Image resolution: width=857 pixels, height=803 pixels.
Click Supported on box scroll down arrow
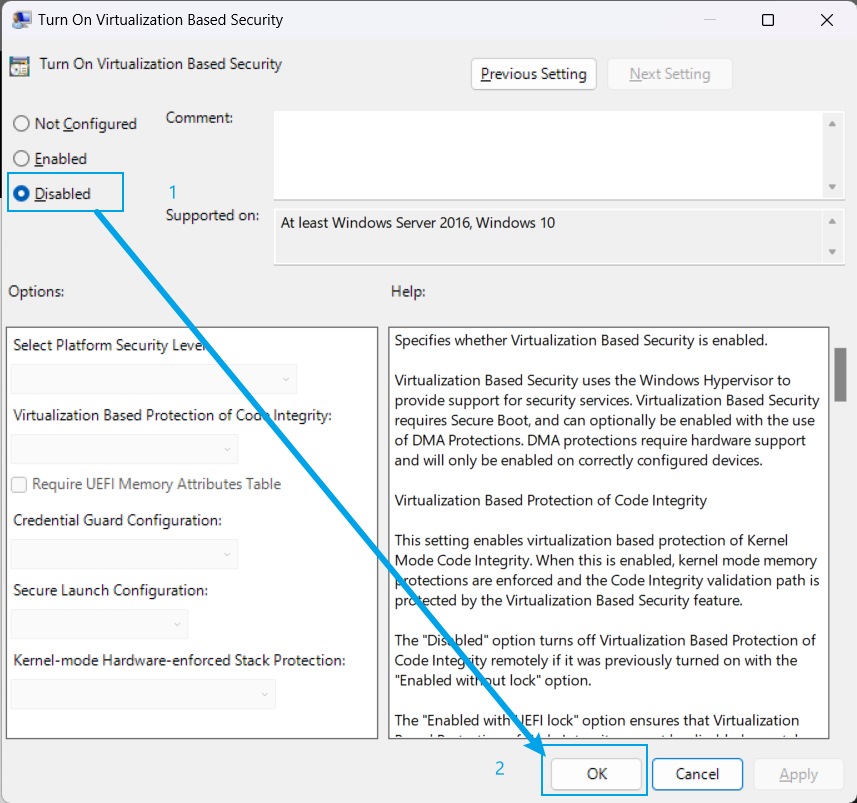(x=832, y=252)
